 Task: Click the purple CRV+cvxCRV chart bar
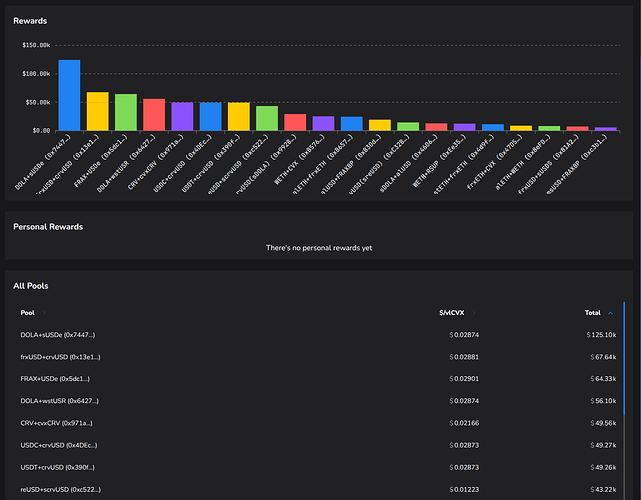pos(182,116)
